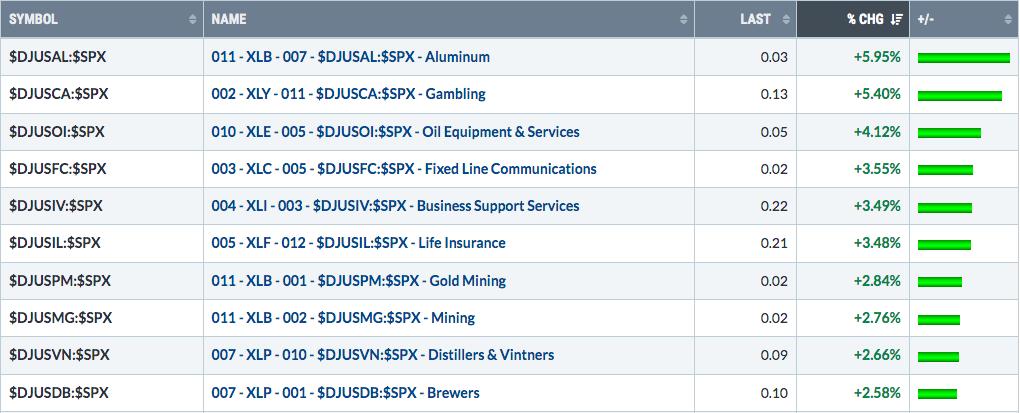The image size is (1020, 413).
Task: Open the Aluminum $DJUSAL:$SPX link
Action: [x=351, y=57]
